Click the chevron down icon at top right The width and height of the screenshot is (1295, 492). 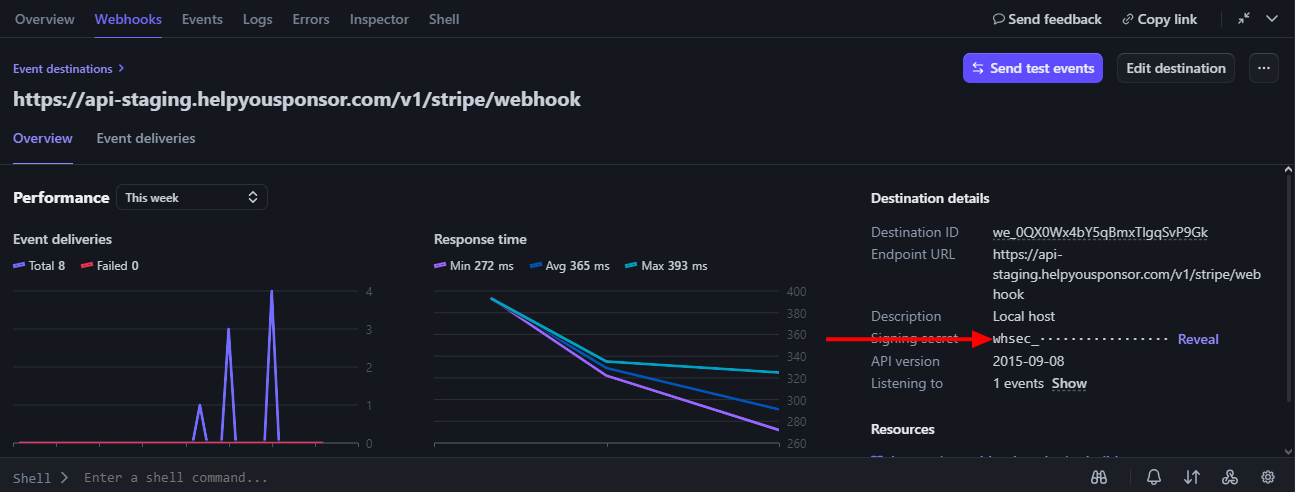coord(1272,19)
